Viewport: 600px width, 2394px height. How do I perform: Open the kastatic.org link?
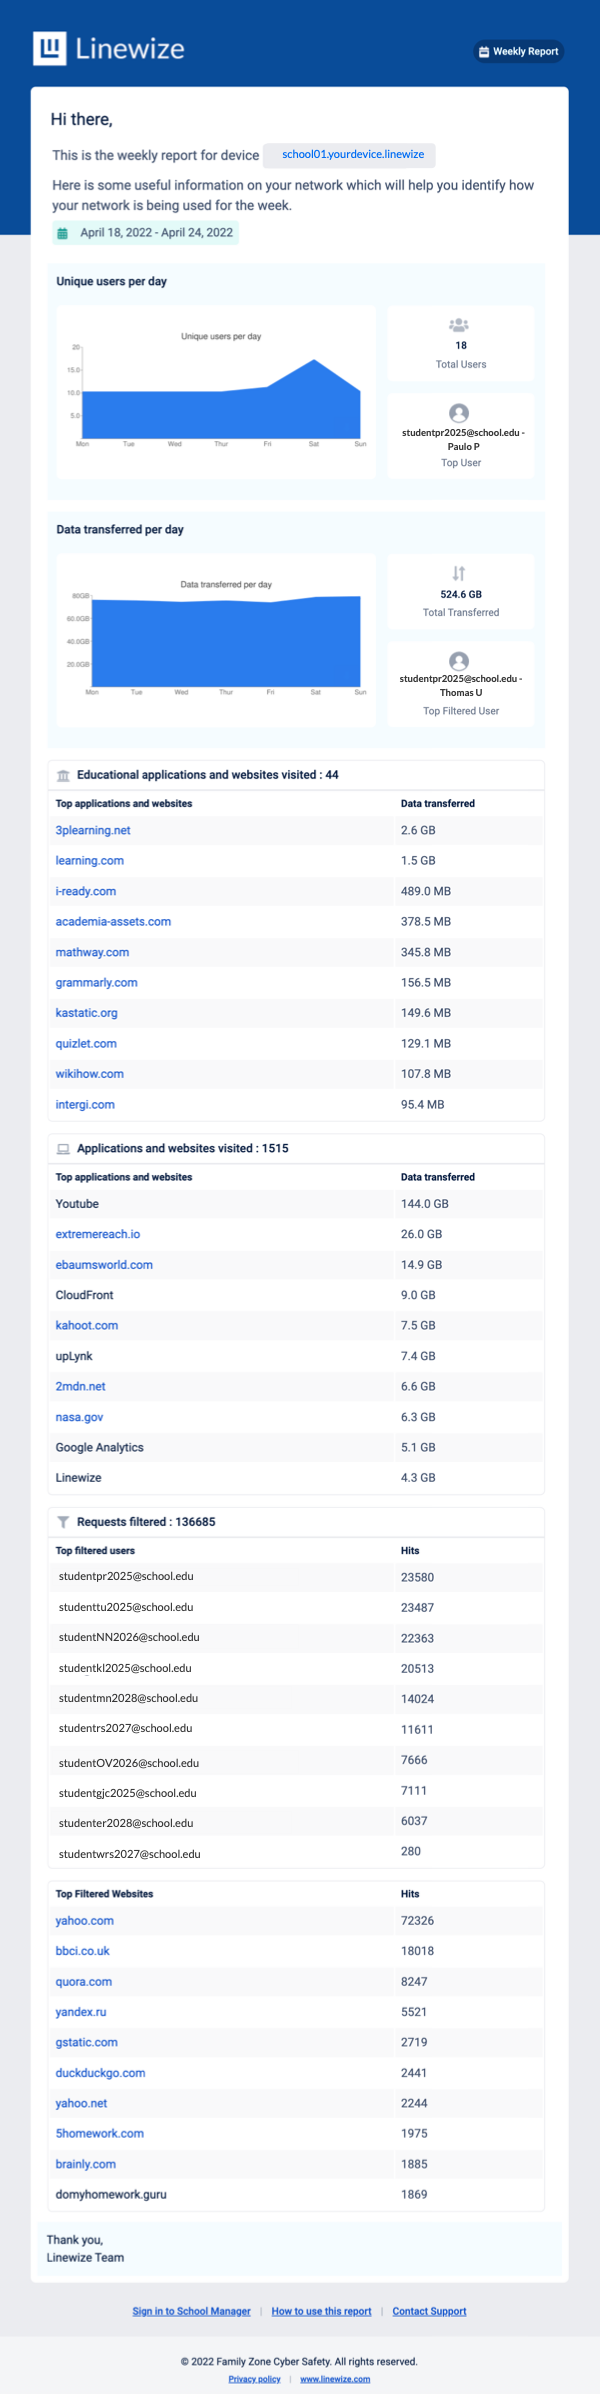(x=87, y=1013)
